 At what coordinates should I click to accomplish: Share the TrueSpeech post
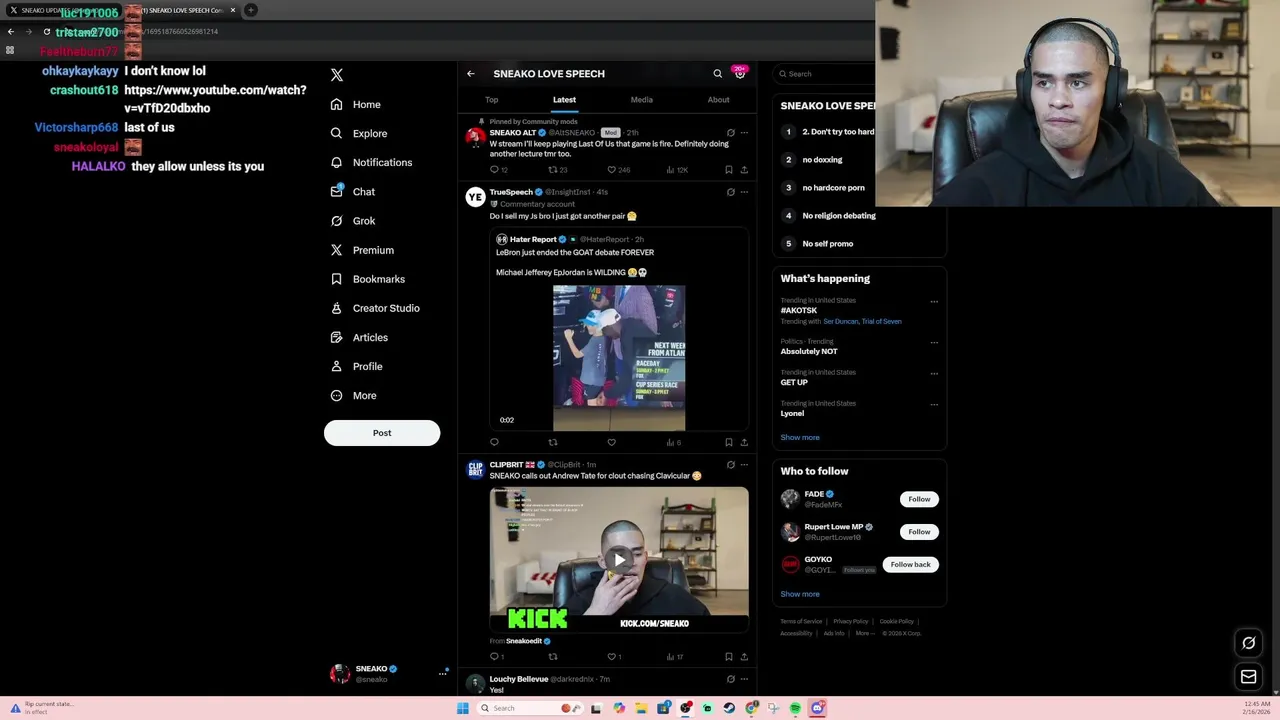[744, 442]
